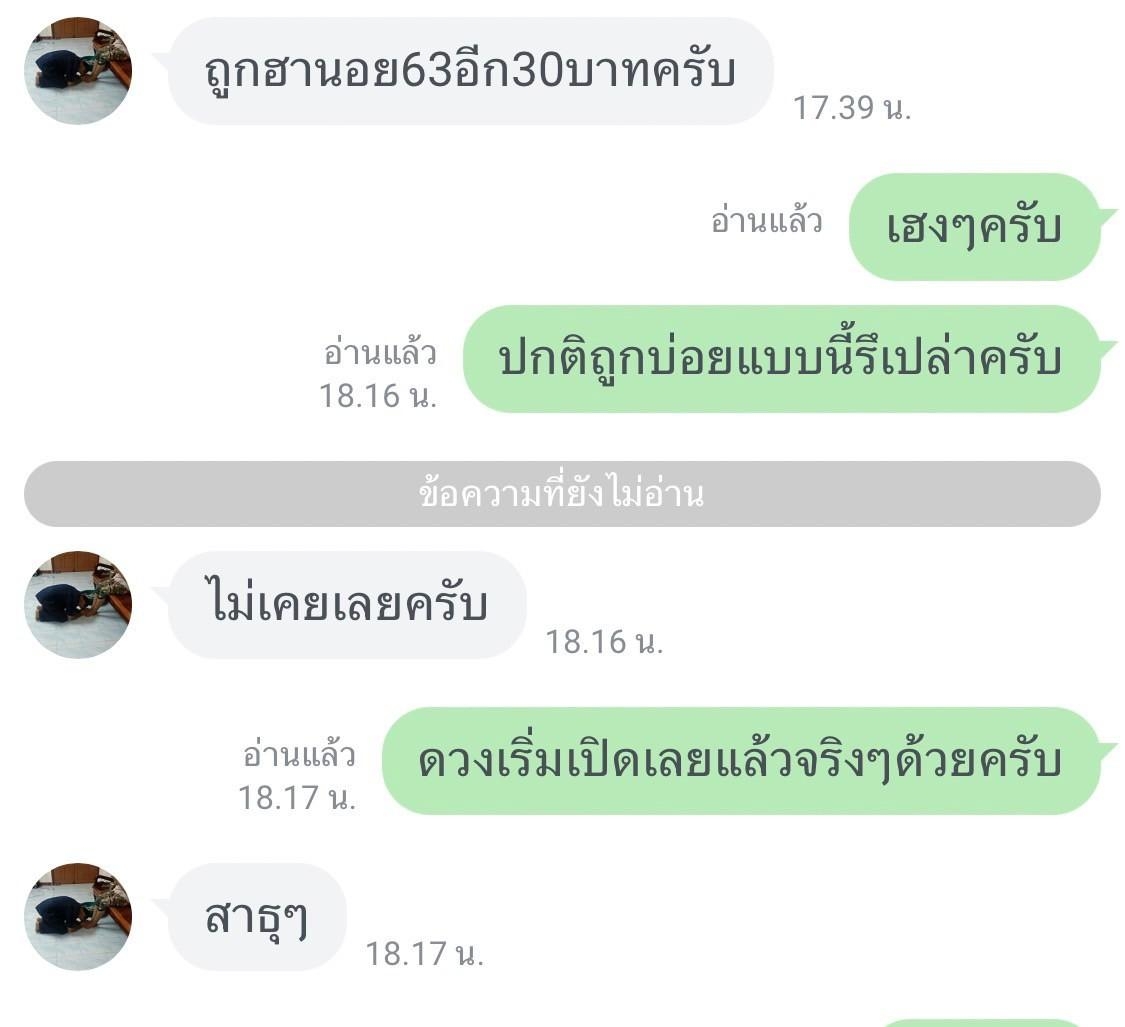Tap the profile picture beside สาธุๆ

coord(78,916)
